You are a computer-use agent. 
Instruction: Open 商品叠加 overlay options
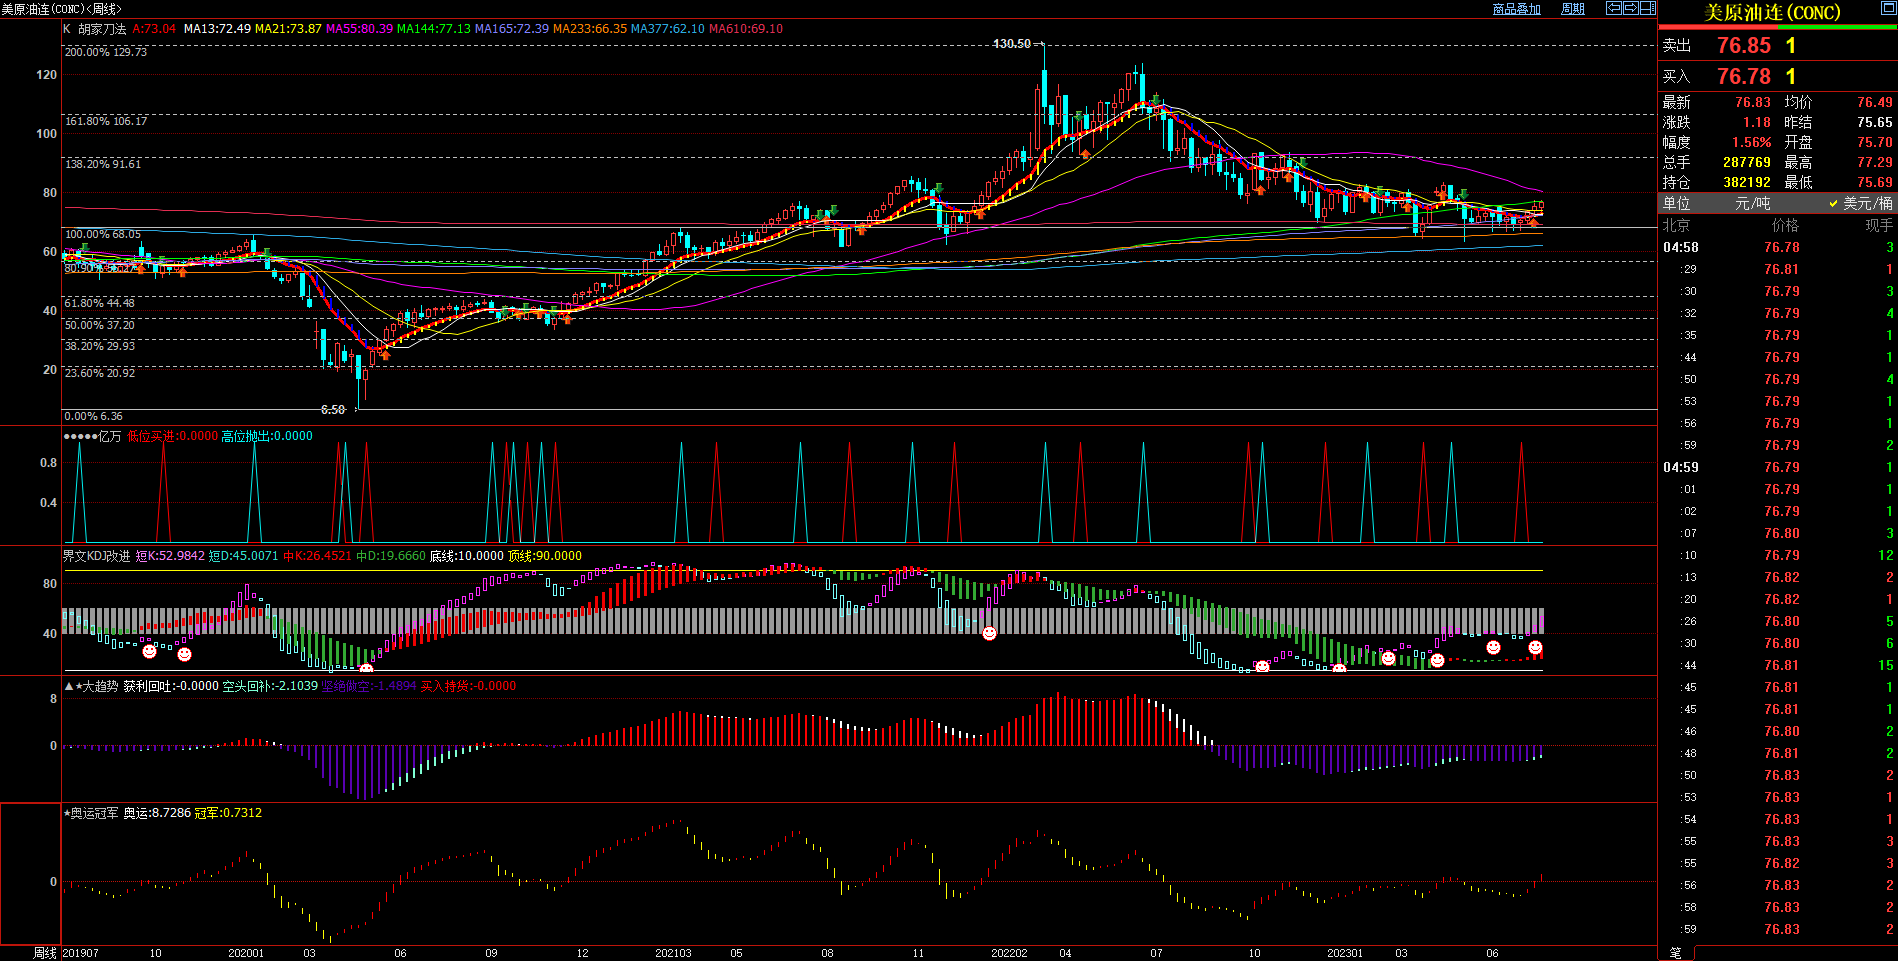[1516, 9]
